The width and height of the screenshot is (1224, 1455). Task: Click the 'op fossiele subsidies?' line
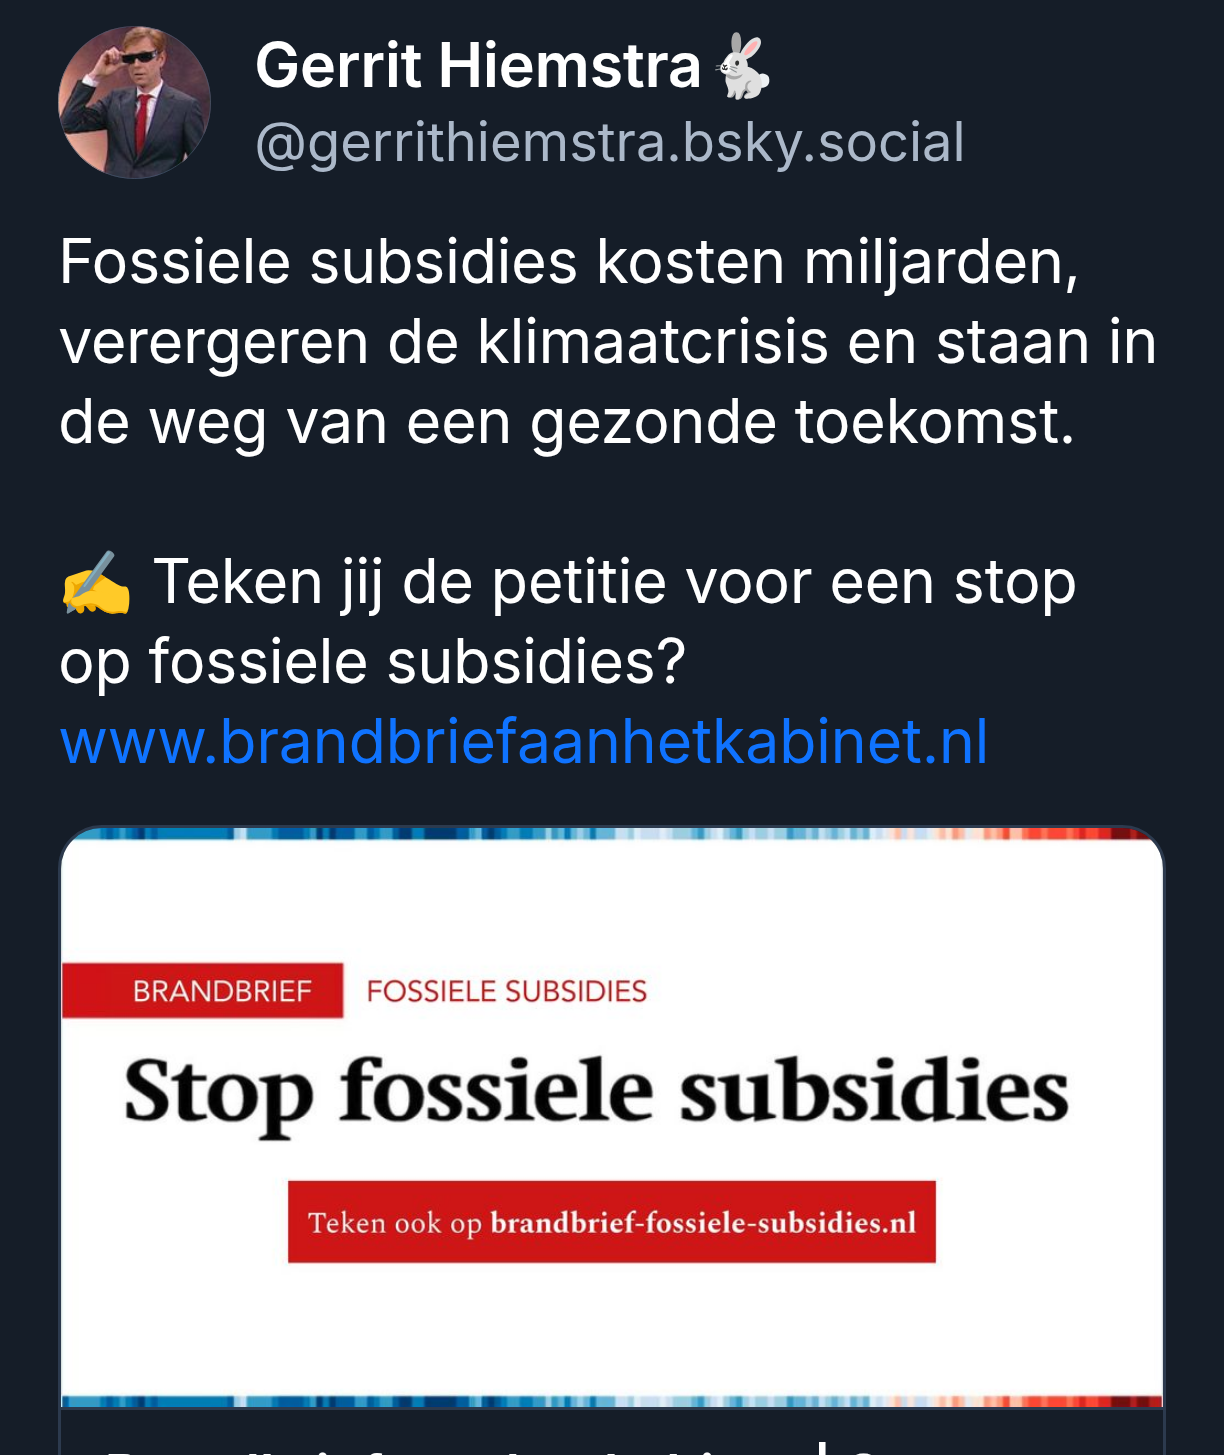pos(372,662)
